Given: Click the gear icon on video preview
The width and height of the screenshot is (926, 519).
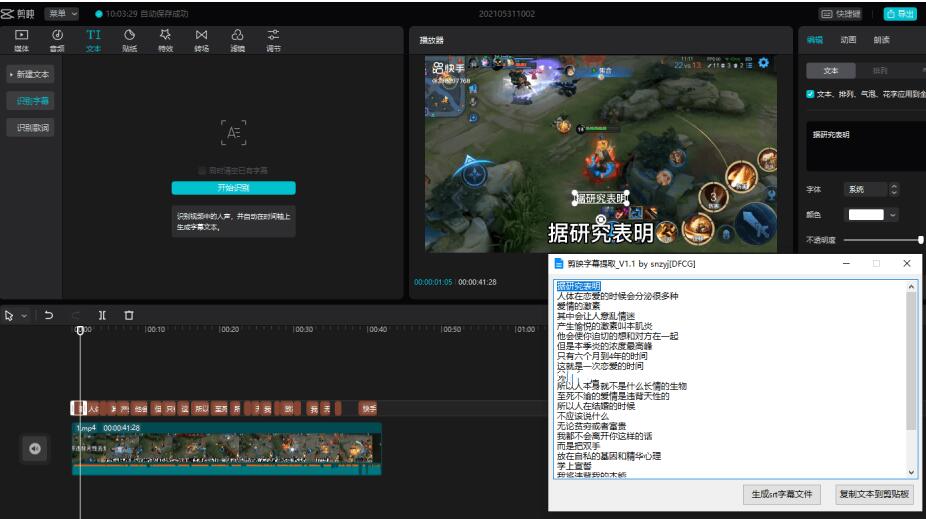Looking at the screenshot, I should point(764,63).
